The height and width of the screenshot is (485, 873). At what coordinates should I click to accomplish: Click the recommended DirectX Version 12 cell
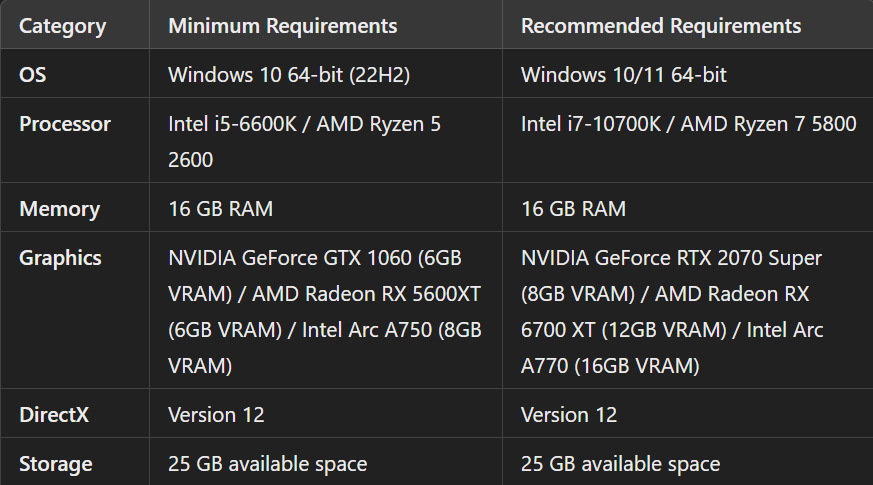coord(569,414)
